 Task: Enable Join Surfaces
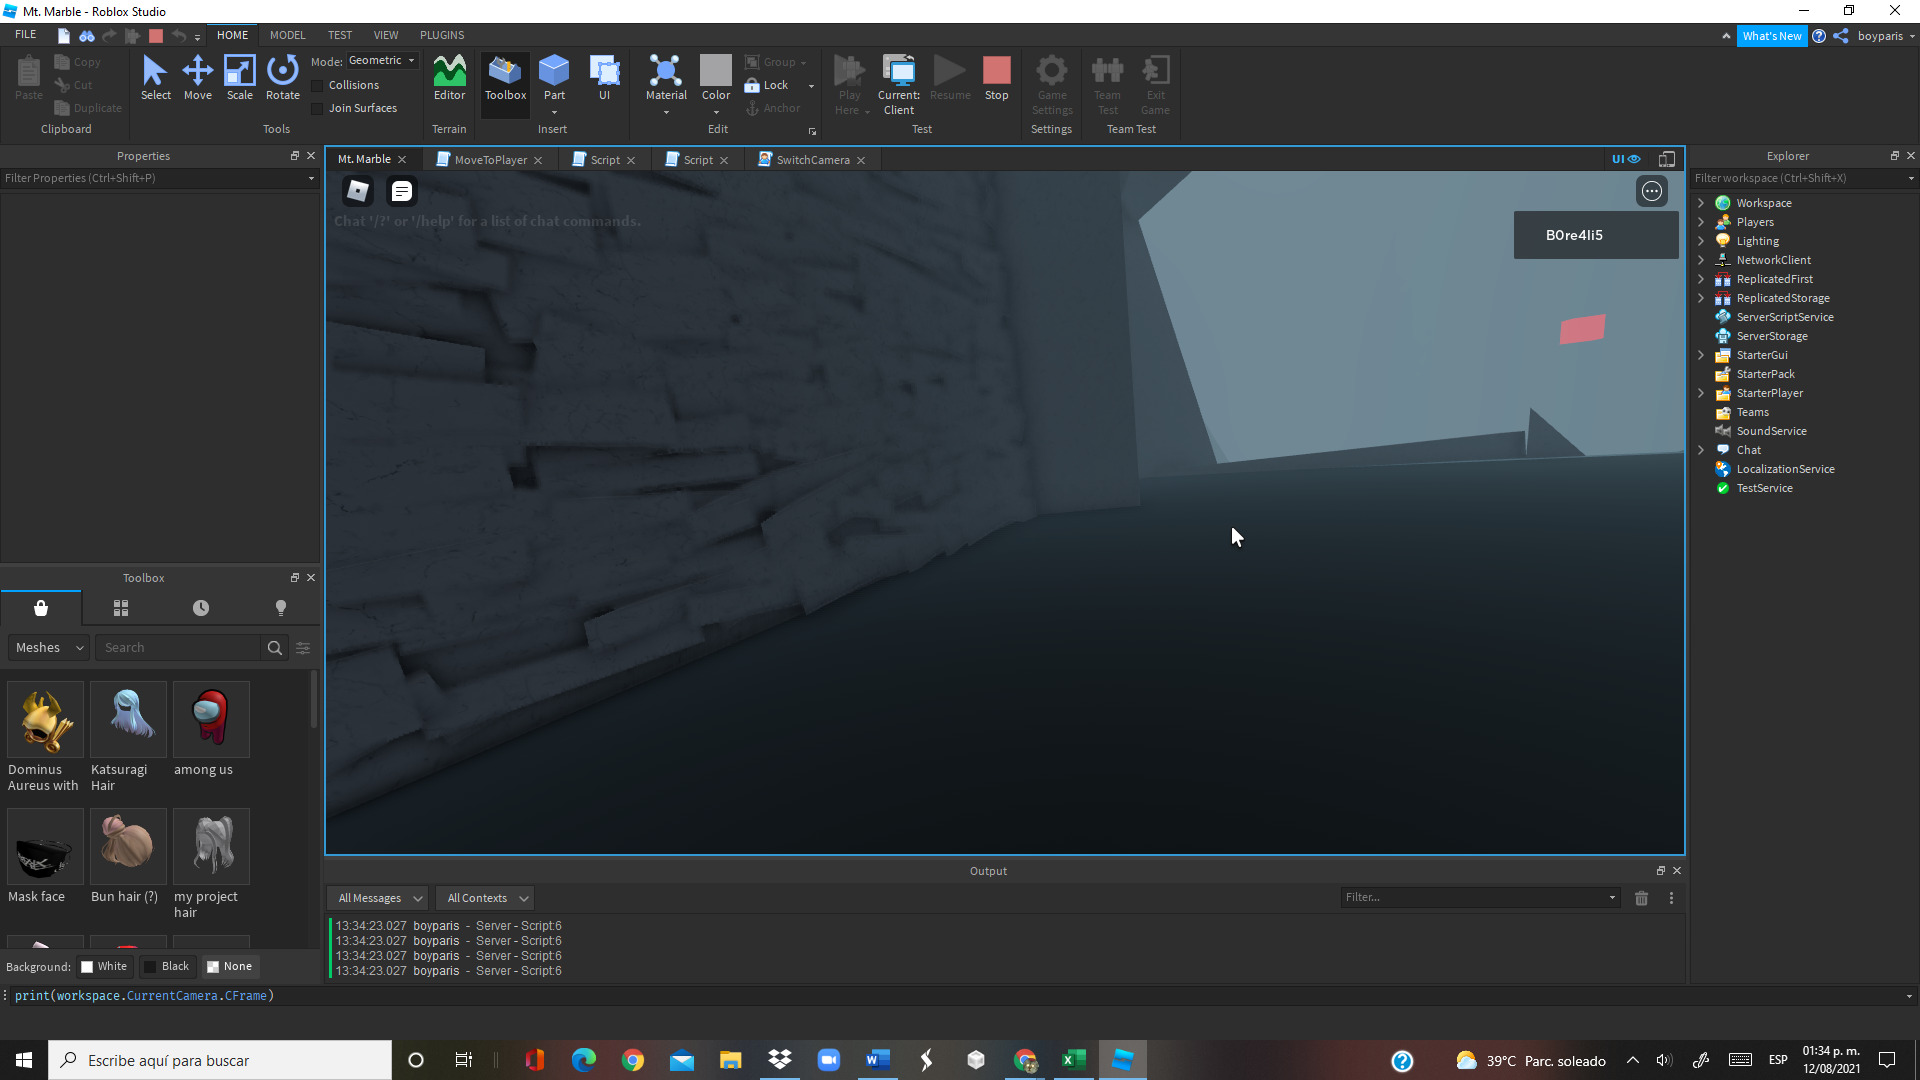(x=318, y=108)
